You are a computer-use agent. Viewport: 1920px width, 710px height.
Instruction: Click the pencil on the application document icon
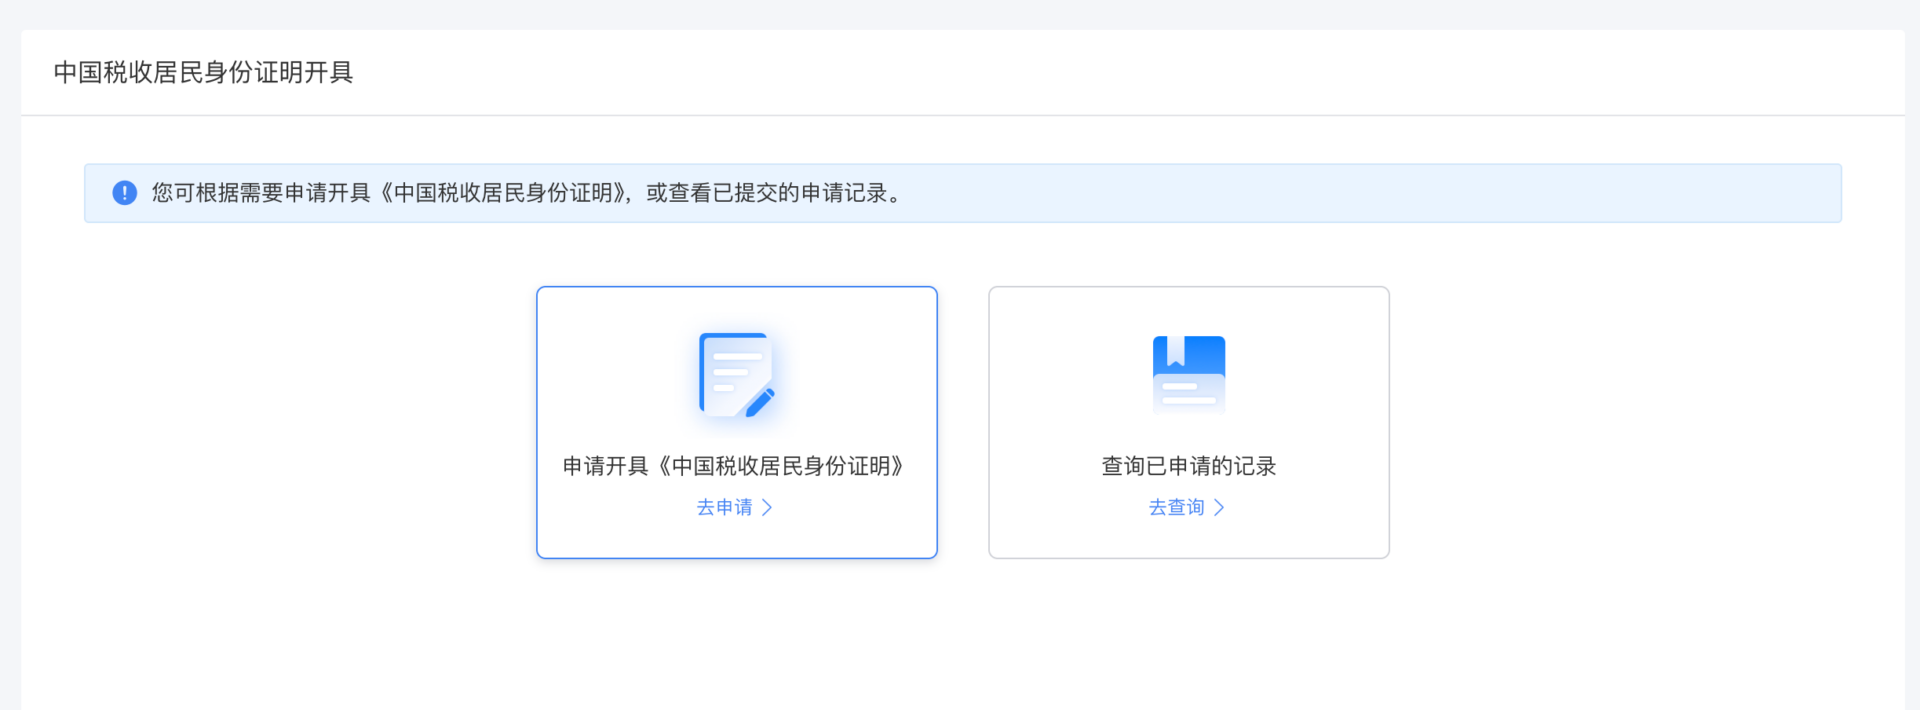click(x=760, y=402)
